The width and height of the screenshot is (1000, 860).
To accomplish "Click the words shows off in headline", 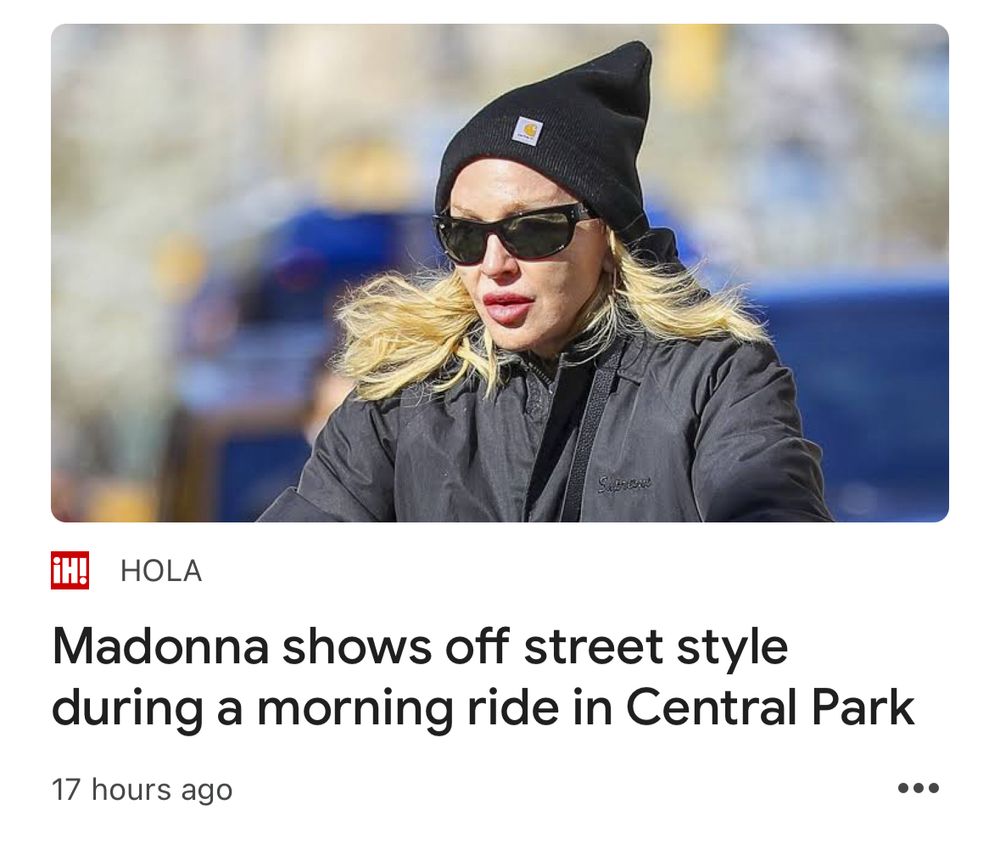I will [x=395, y=647].
